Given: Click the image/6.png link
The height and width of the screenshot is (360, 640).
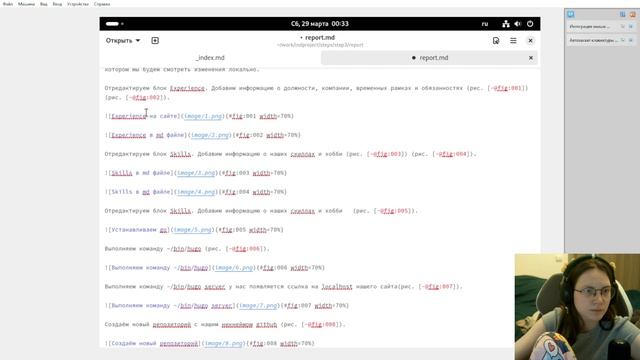Looking at the screenshot, I should point(234,268).
